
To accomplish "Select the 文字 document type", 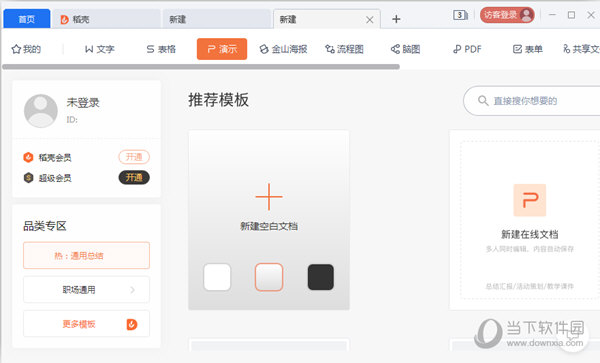I will click(x=99, y=49).
